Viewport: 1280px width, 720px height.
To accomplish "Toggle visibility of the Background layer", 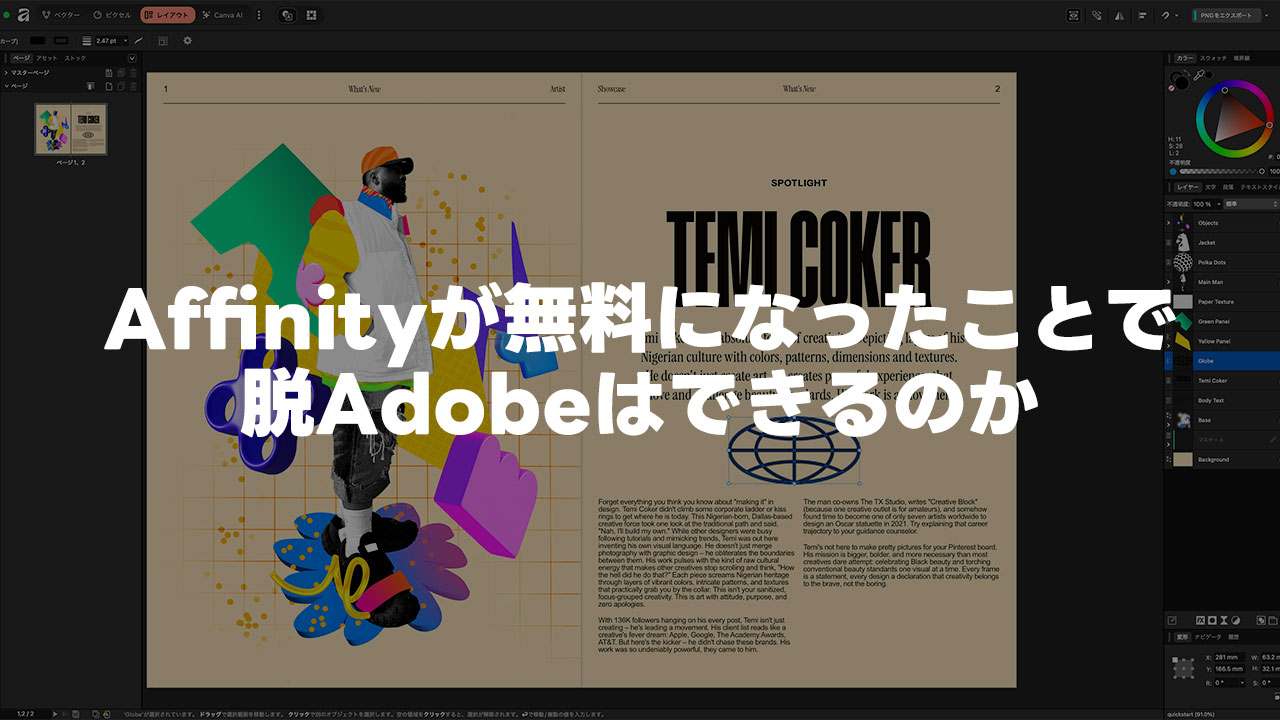I will tap(1277, 459).
